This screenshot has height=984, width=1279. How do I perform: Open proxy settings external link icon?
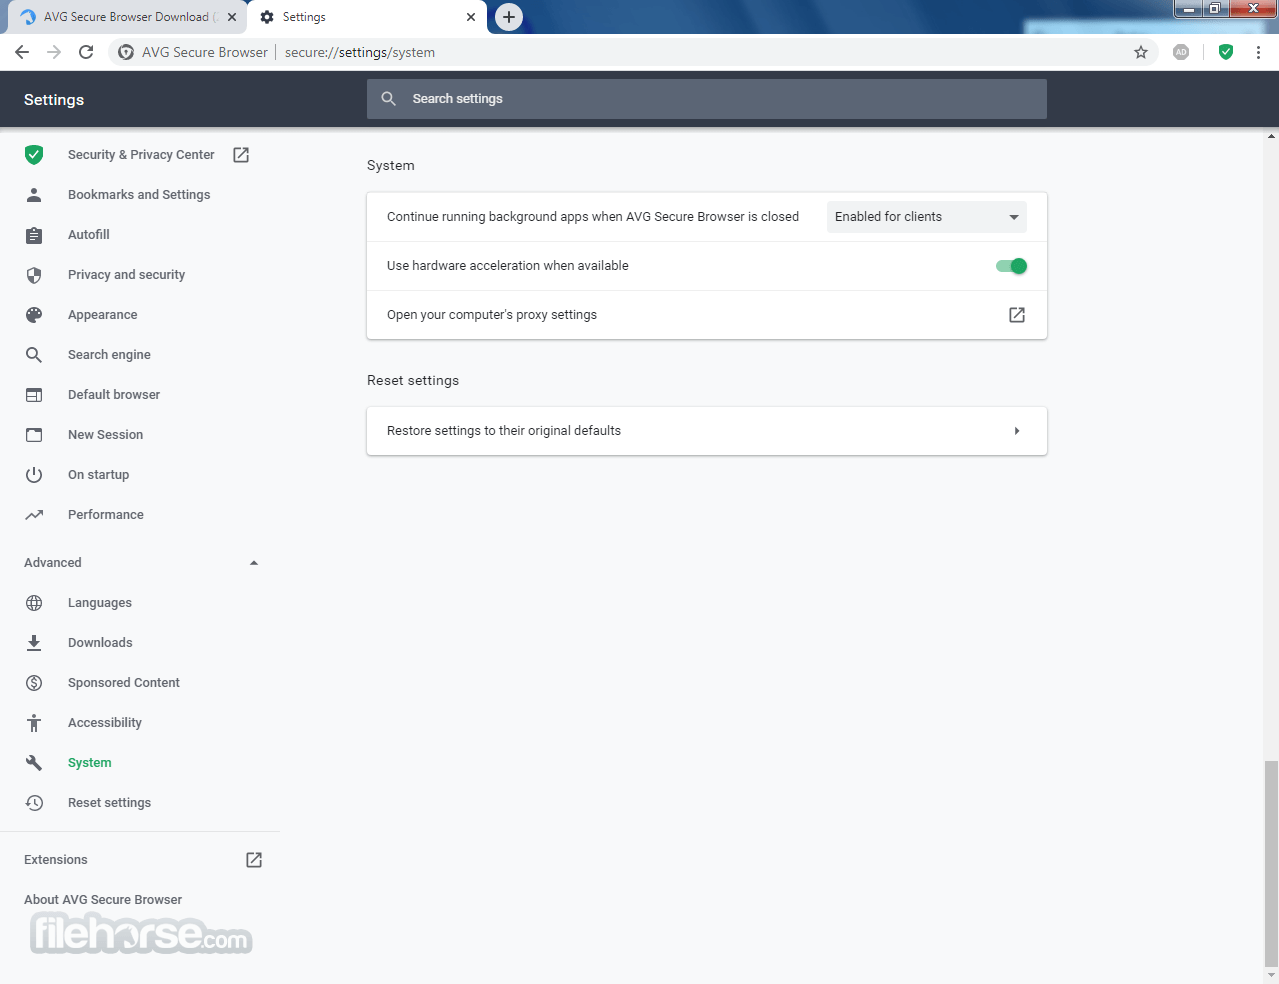coord(1017,315)
